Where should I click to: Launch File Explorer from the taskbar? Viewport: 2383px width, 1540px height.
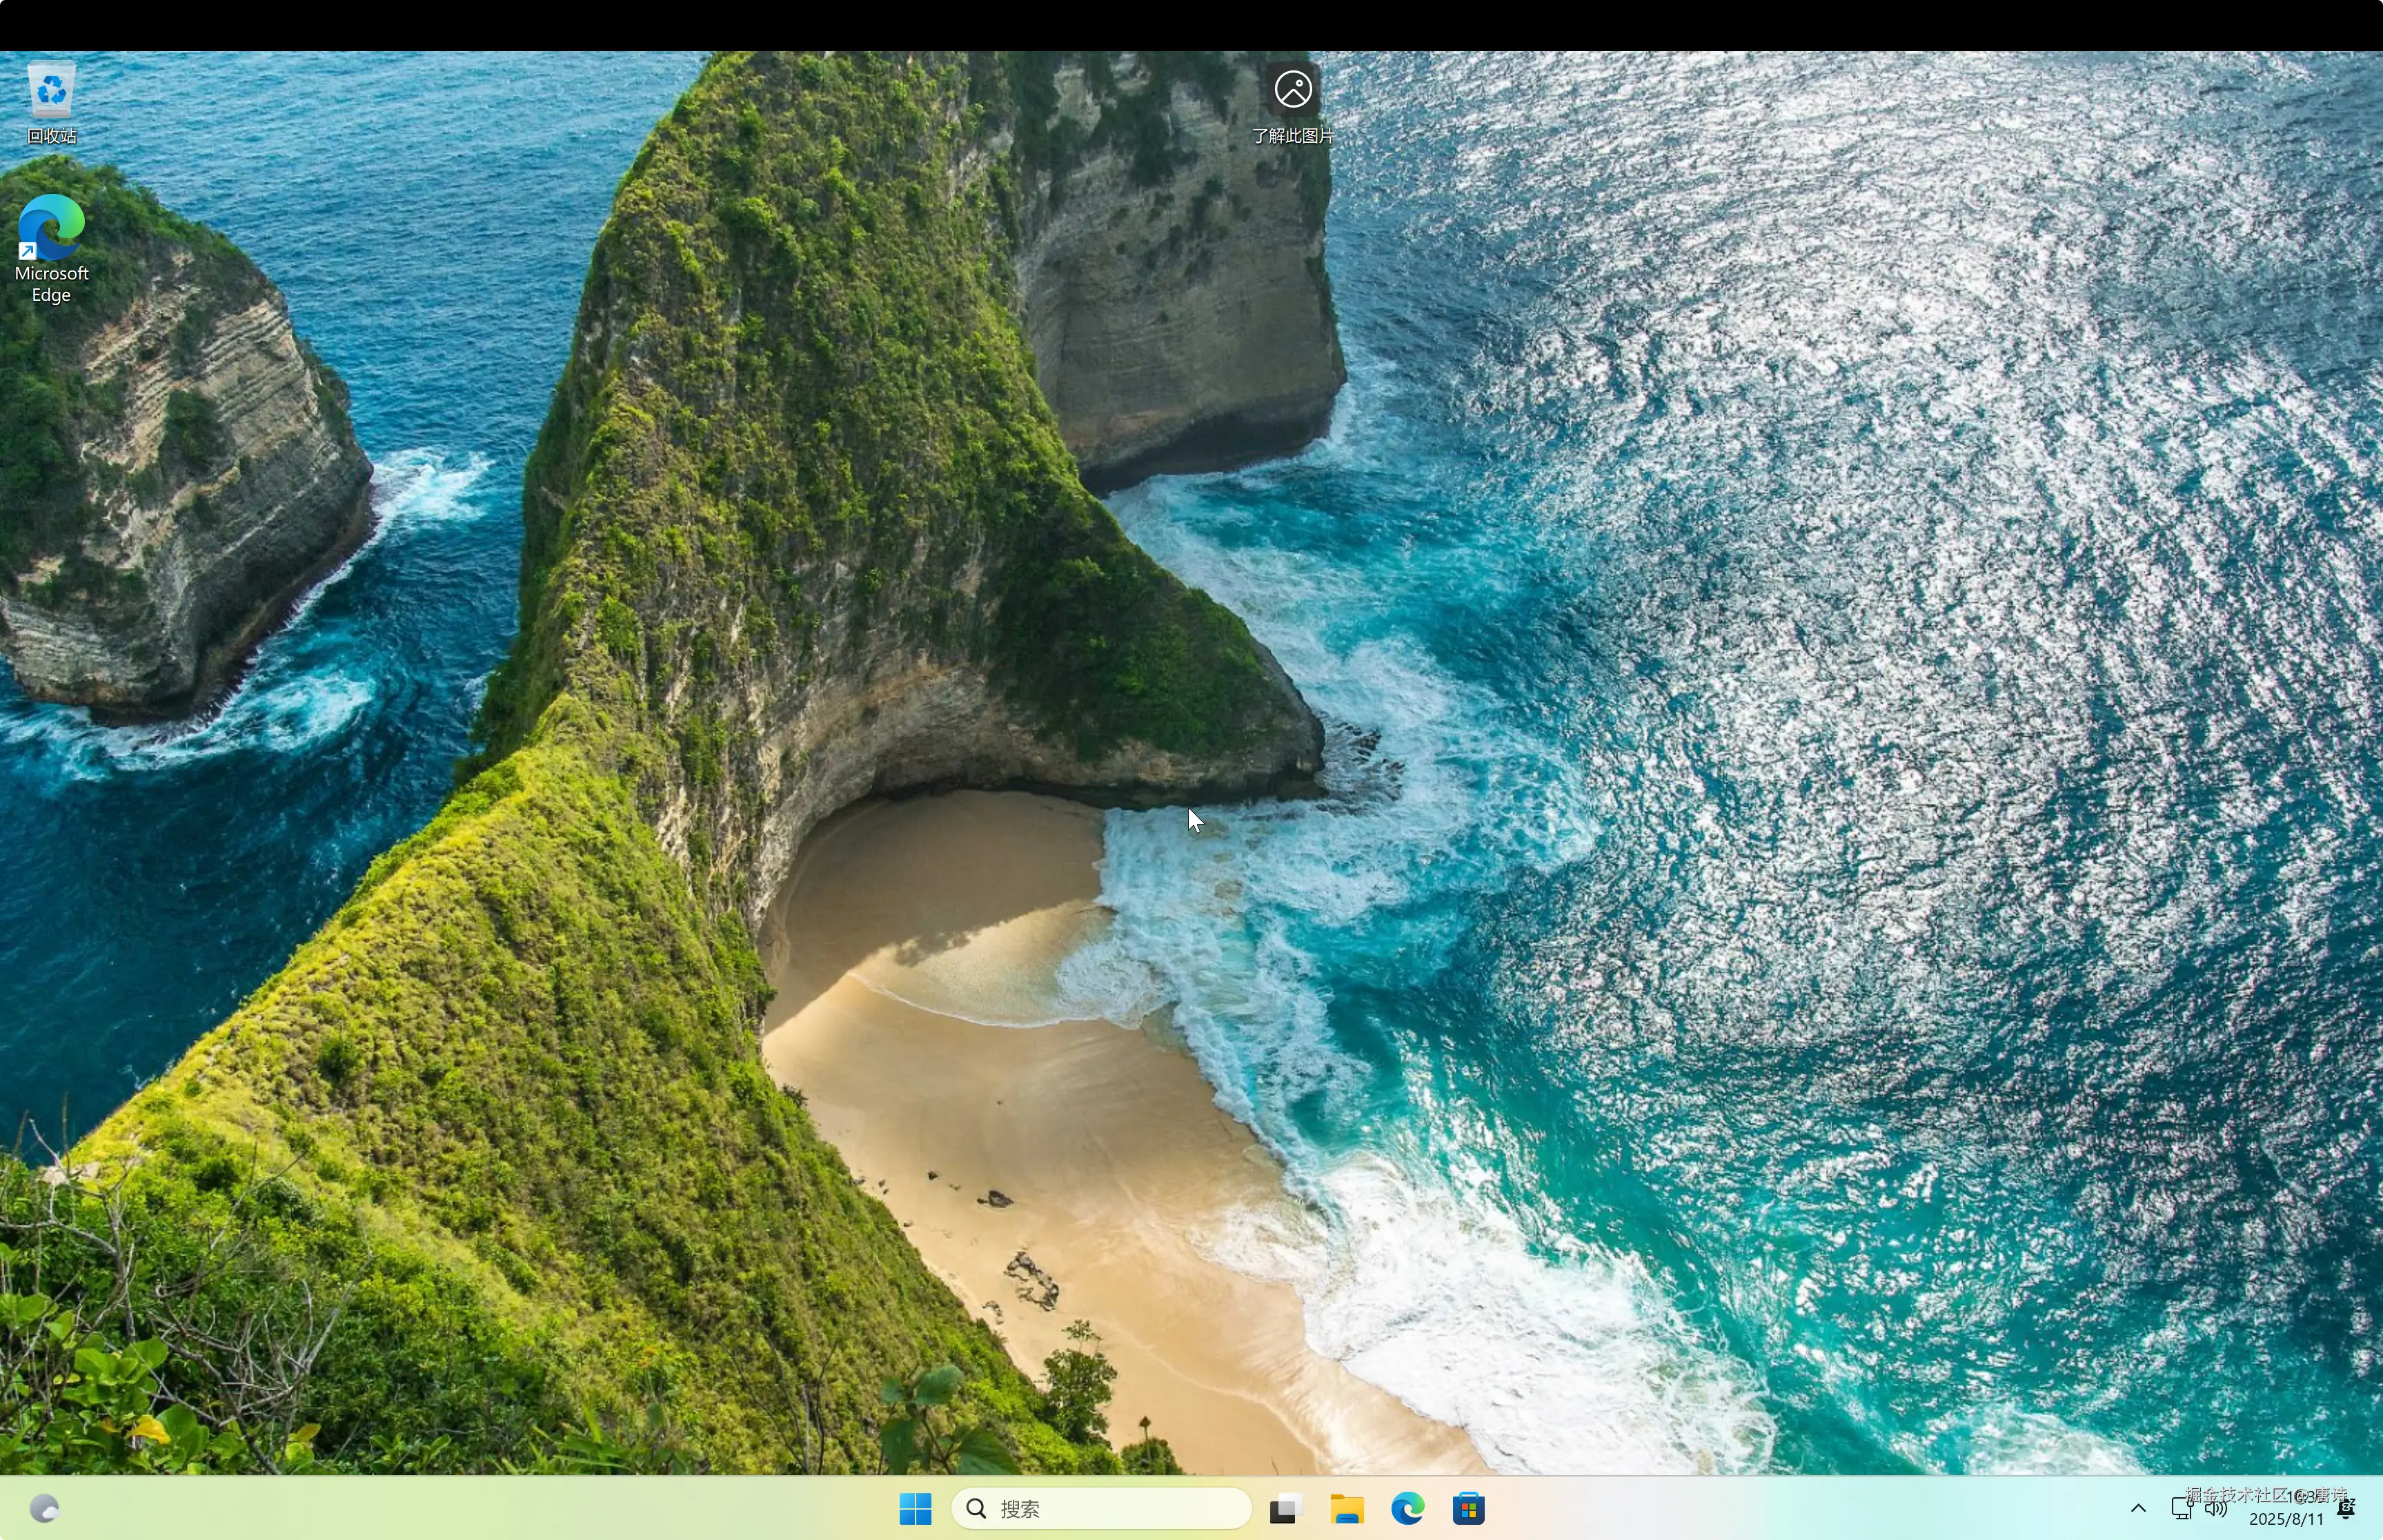(x=1346, y=1508)
